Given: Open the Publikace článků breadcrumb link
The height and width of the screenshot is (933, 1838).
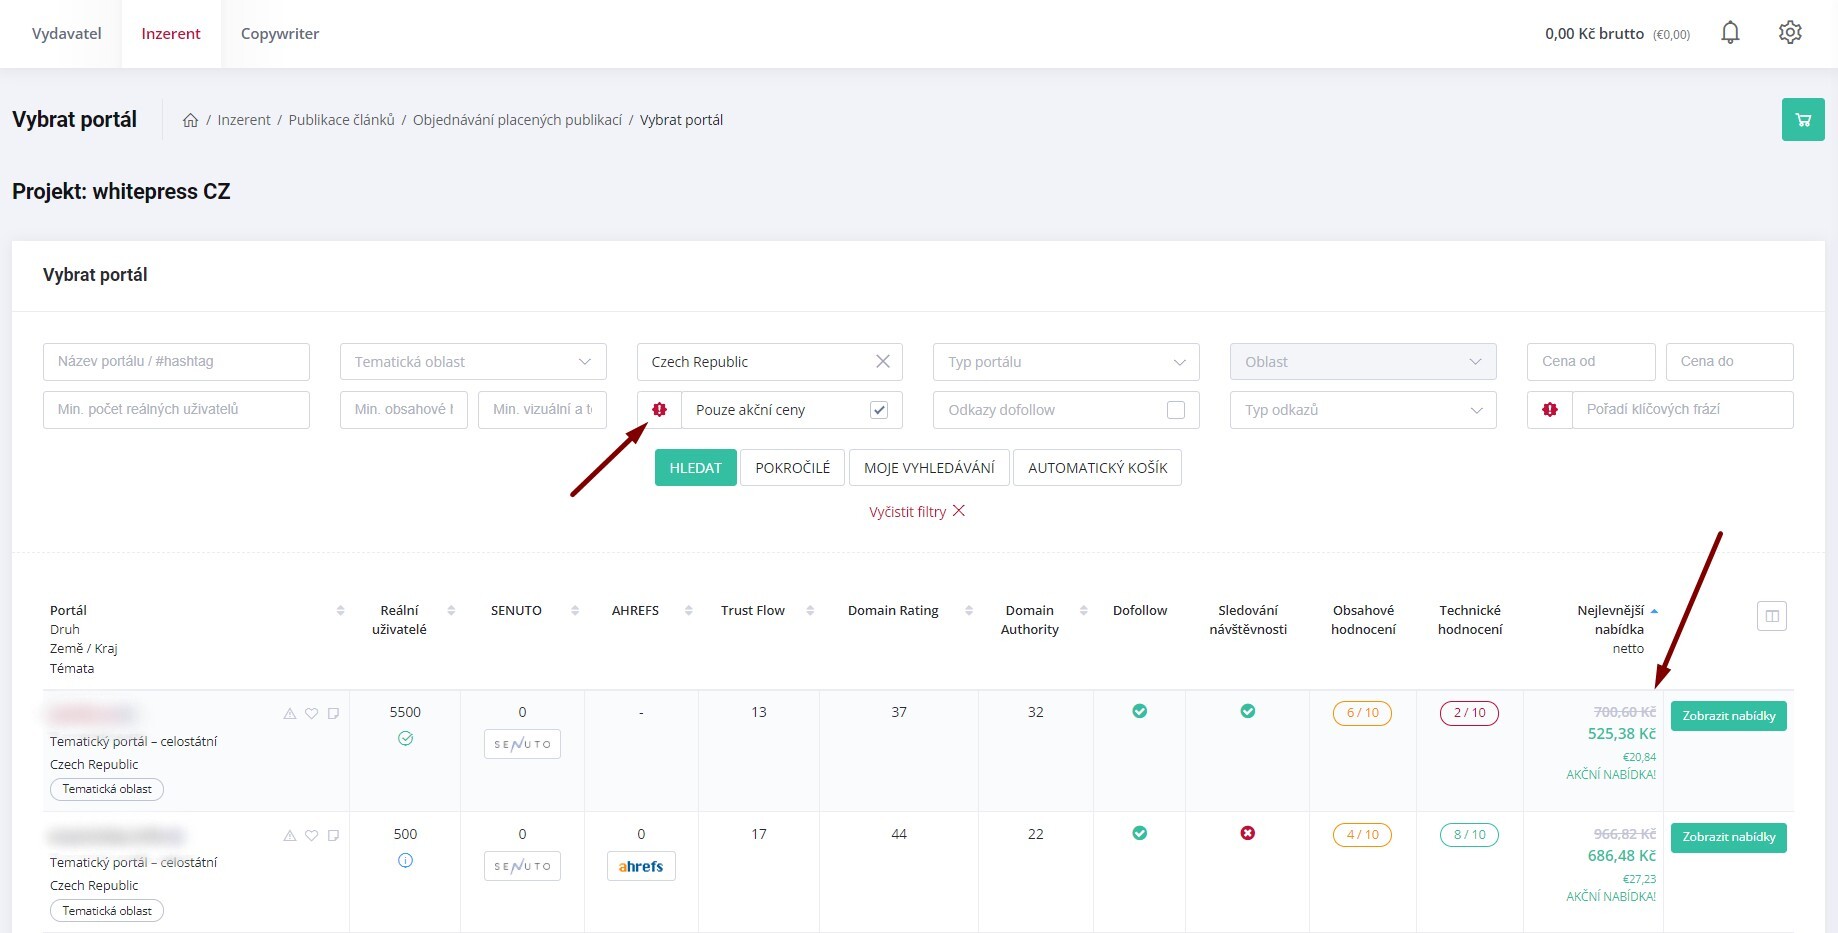Looking at the screenshot, I should point(342,120).
